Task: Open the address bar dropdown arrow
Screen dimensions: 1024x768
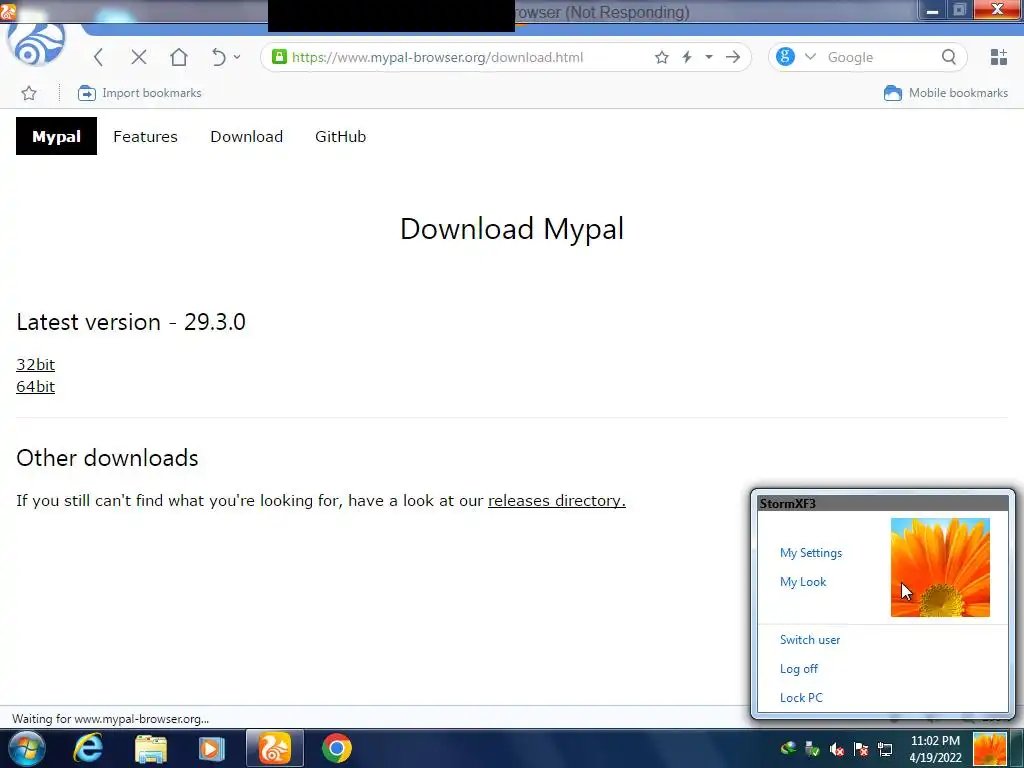Action: [x=709, y=57]
